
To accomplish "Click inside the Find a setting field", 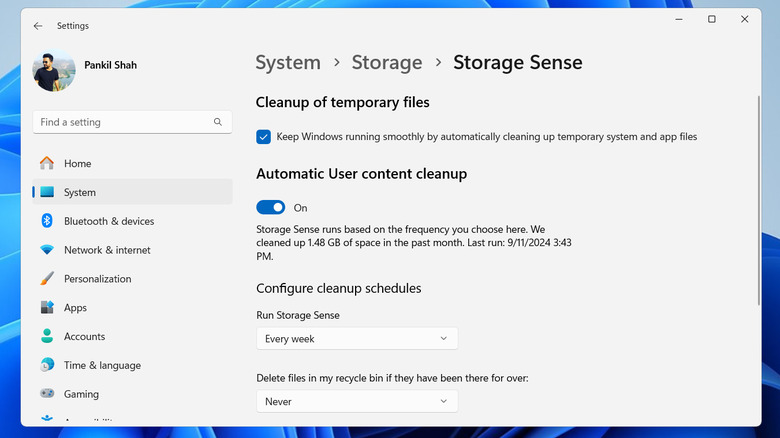I will pos(120,122).
